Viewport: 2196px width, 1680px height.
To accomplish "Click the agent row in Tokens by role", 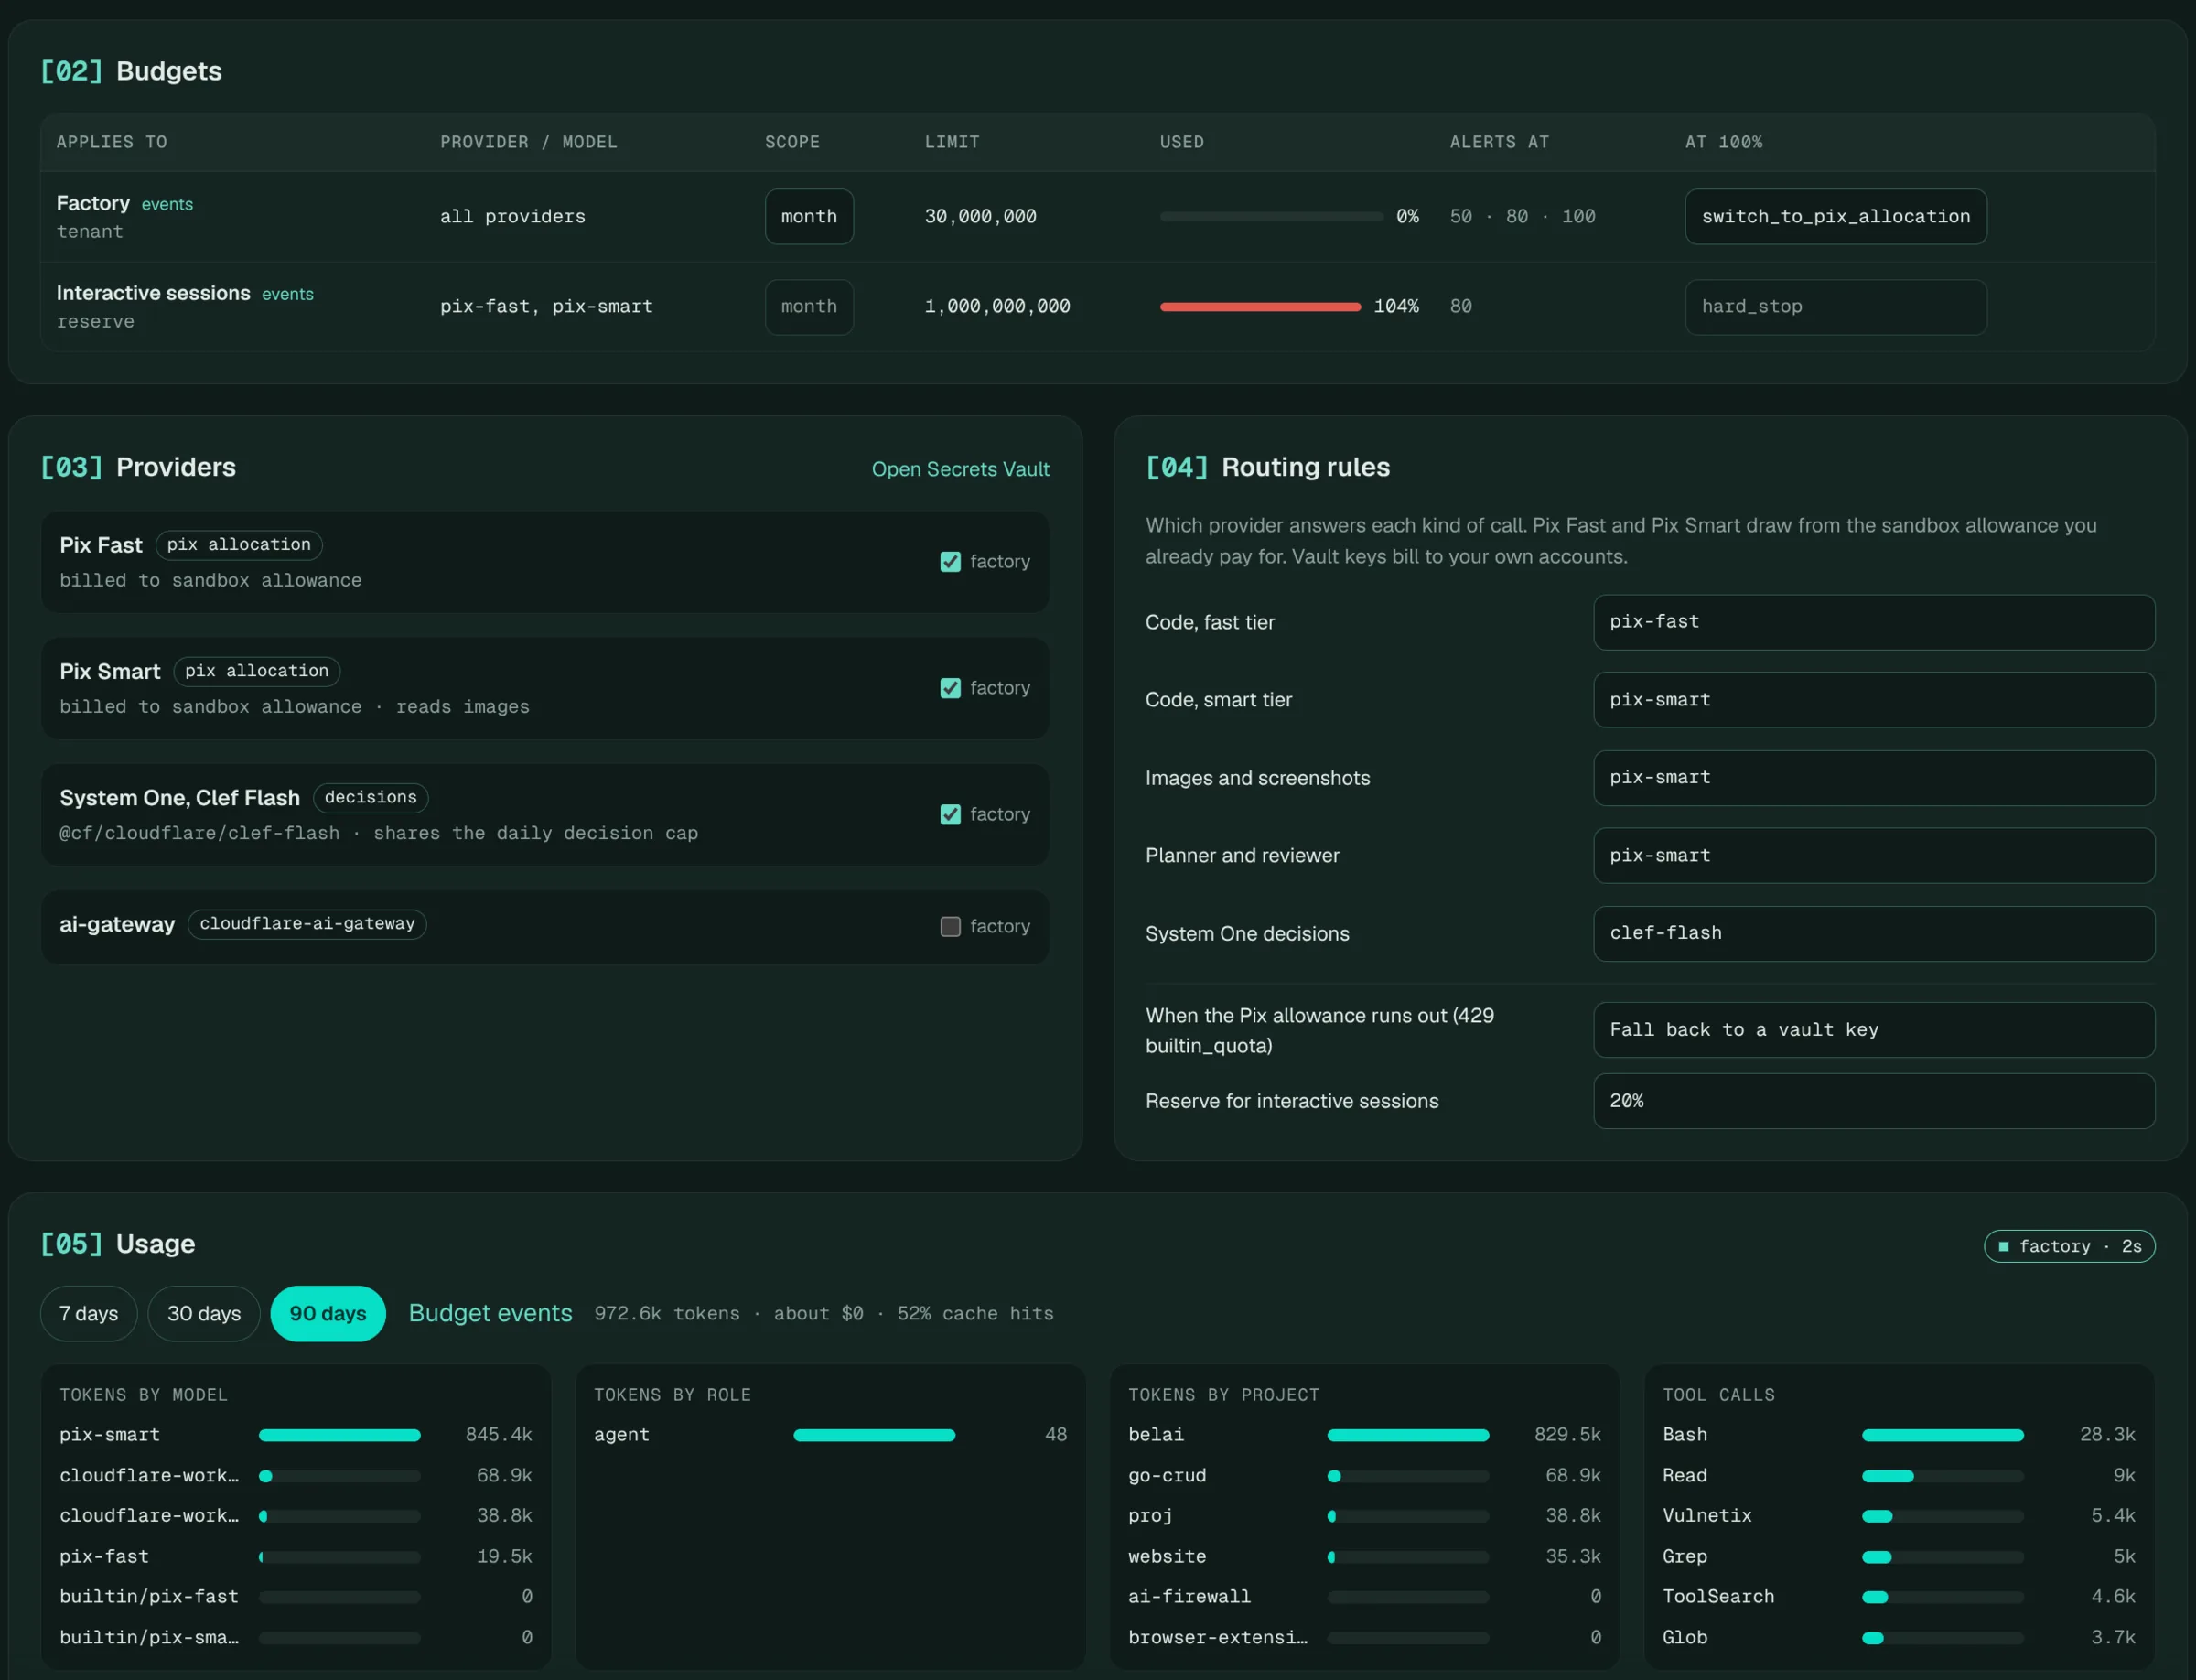I will coord(830,1435).
